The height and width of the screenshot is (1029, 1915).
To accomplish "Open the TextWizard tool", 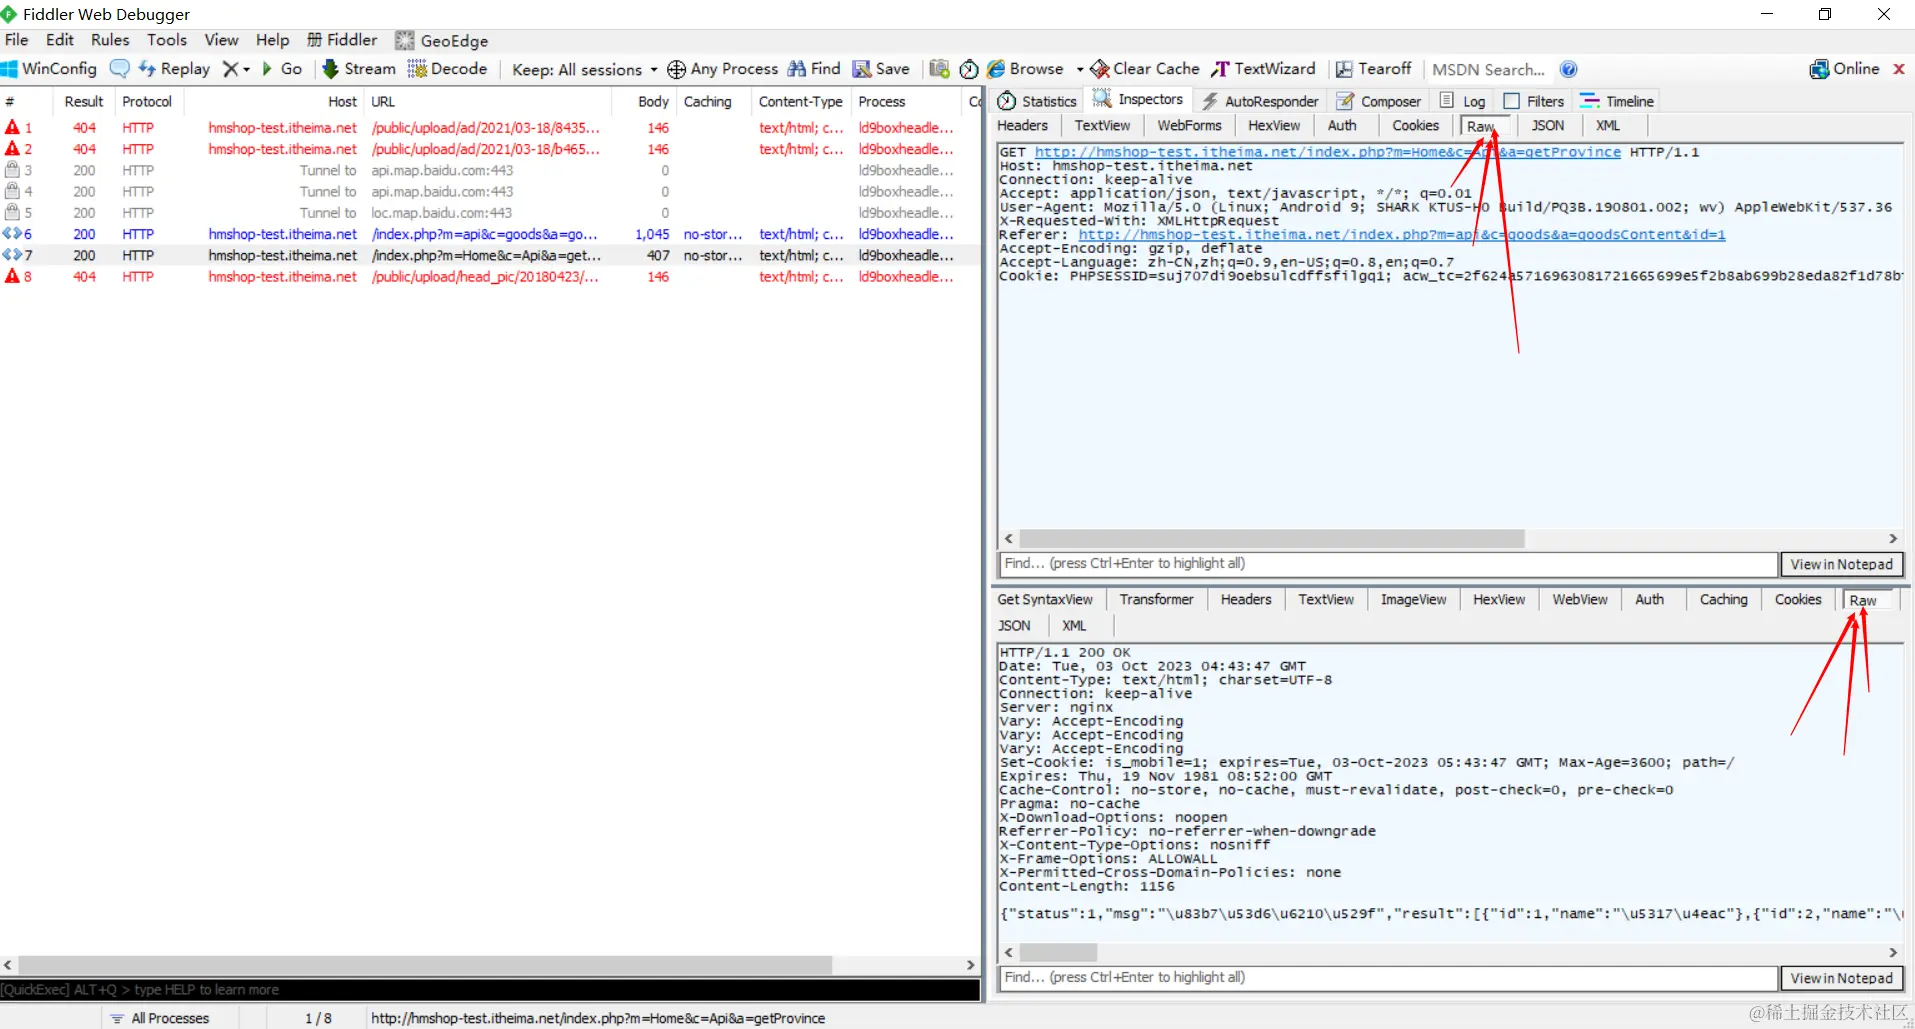I will [x=1264, y=69].
